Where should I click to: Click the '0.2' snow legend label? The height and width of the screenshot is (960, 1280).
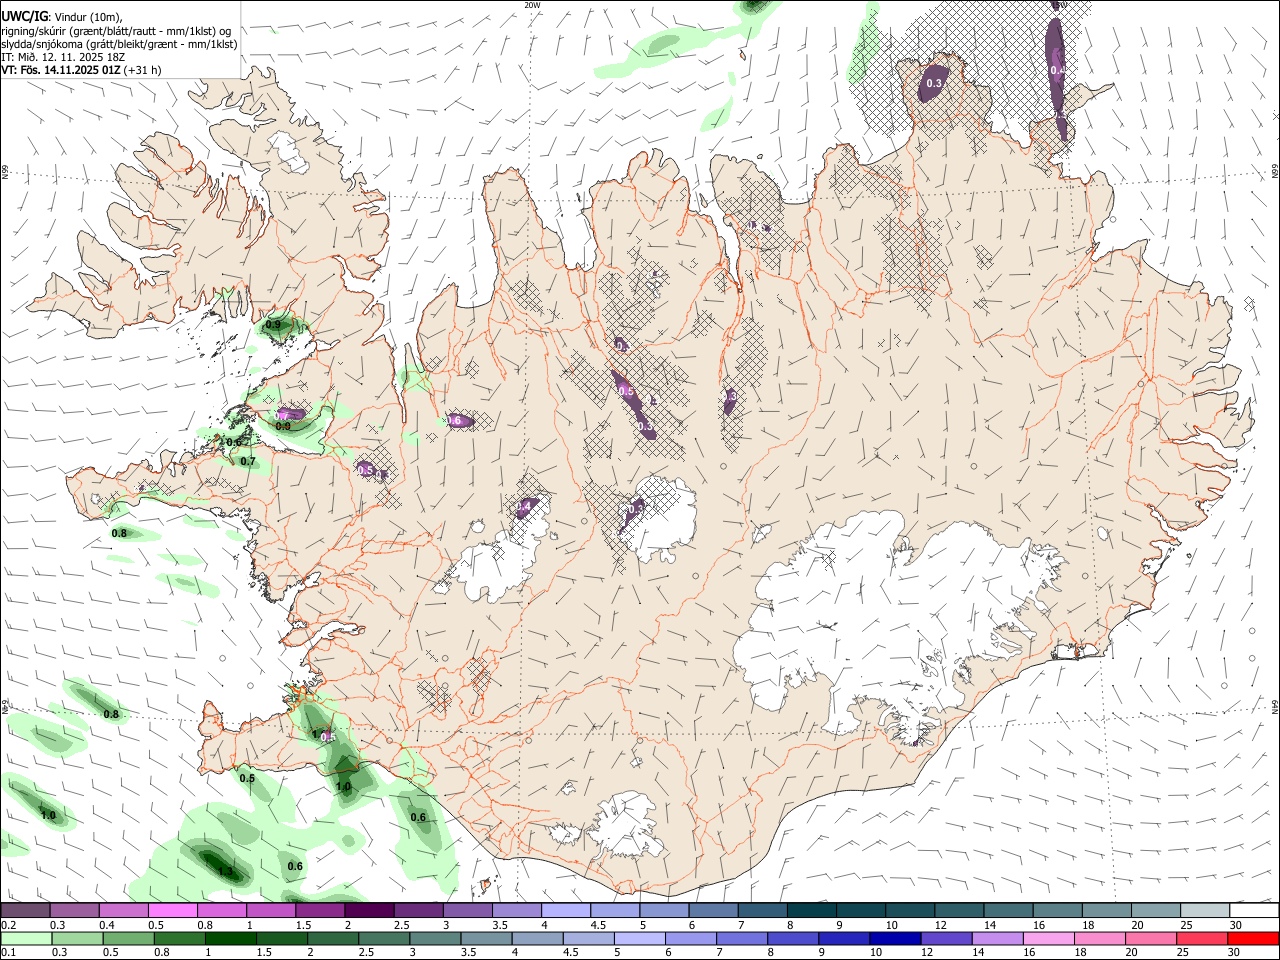click(x=9, y=925)
